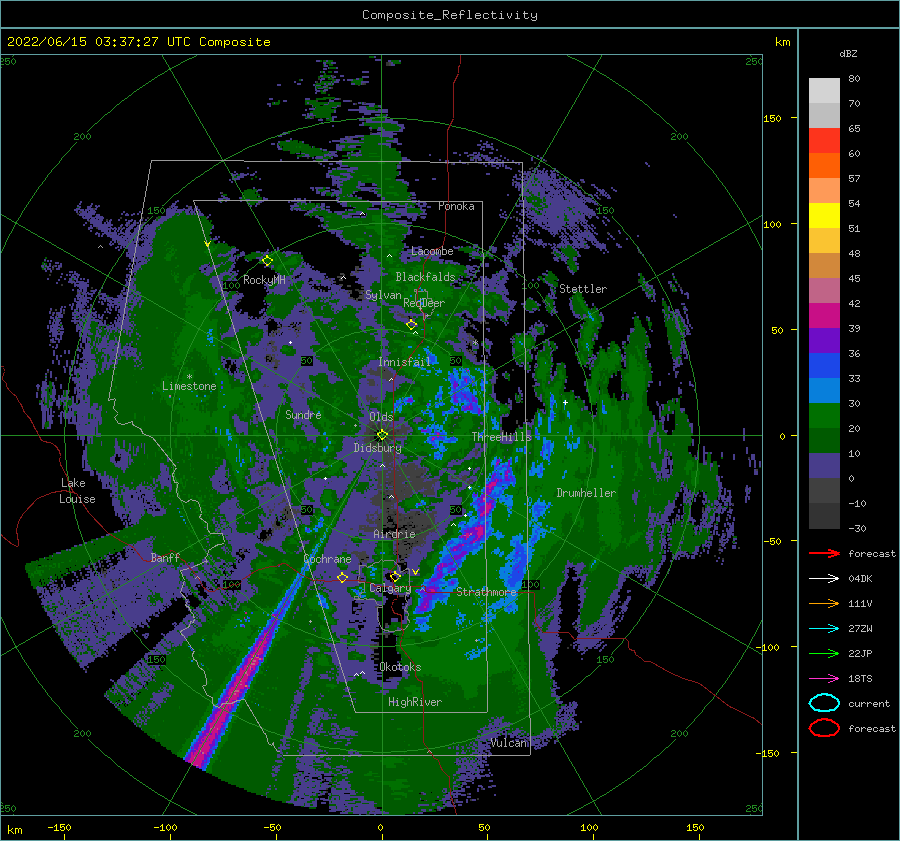Click the dBZ legend heading
This screenshot has width=900, height=841.
click(x=848, y=53)
